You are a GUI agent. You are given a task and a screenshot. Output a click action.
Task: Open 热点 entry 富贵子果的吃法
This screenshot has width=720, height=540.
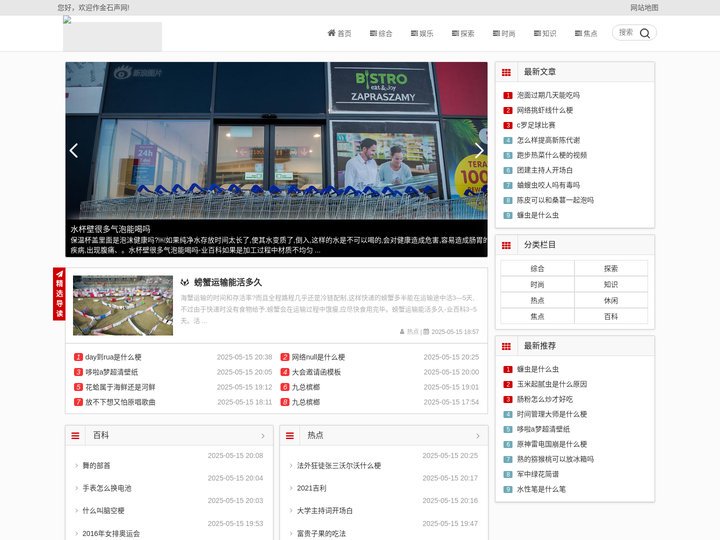point(321,534)
